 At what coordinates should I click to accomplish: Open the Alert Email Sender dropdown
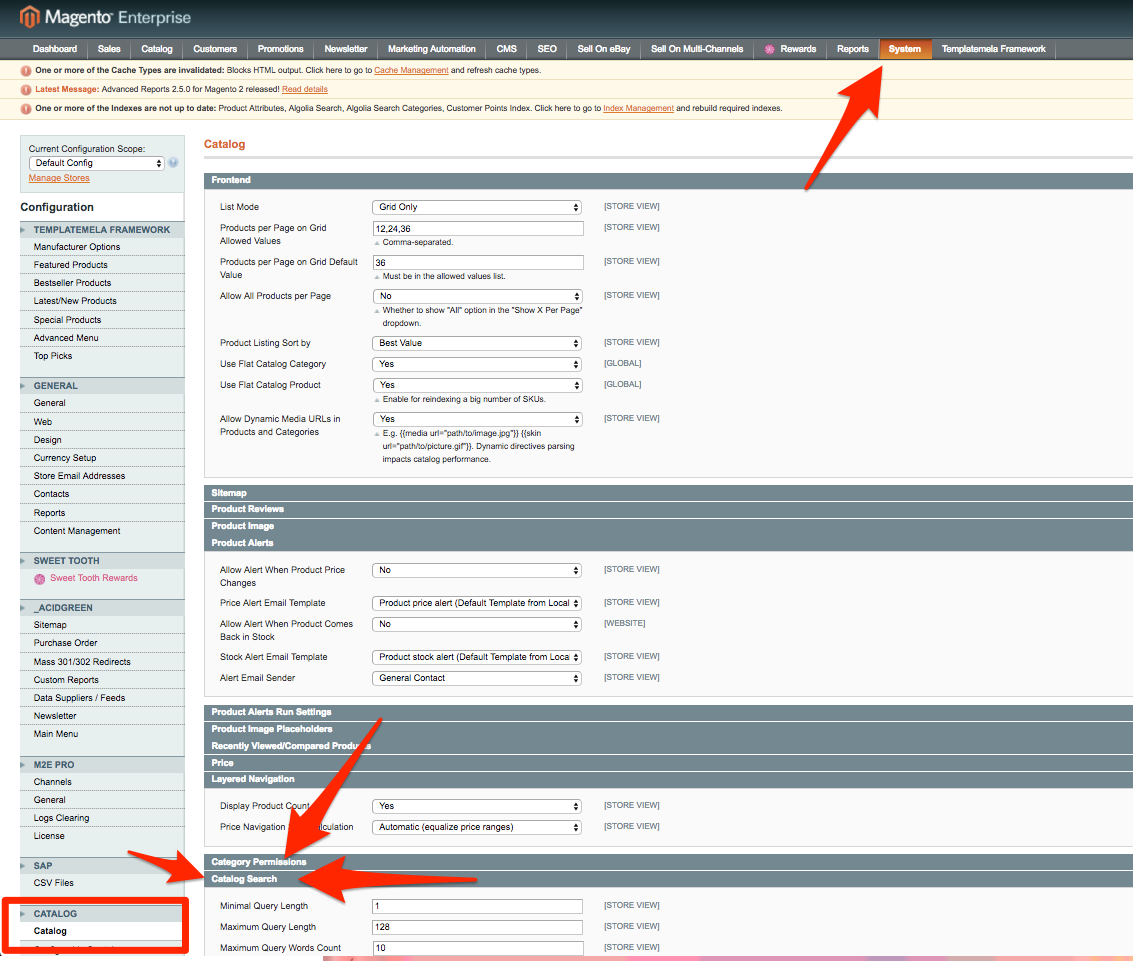[x=477, y=678]
